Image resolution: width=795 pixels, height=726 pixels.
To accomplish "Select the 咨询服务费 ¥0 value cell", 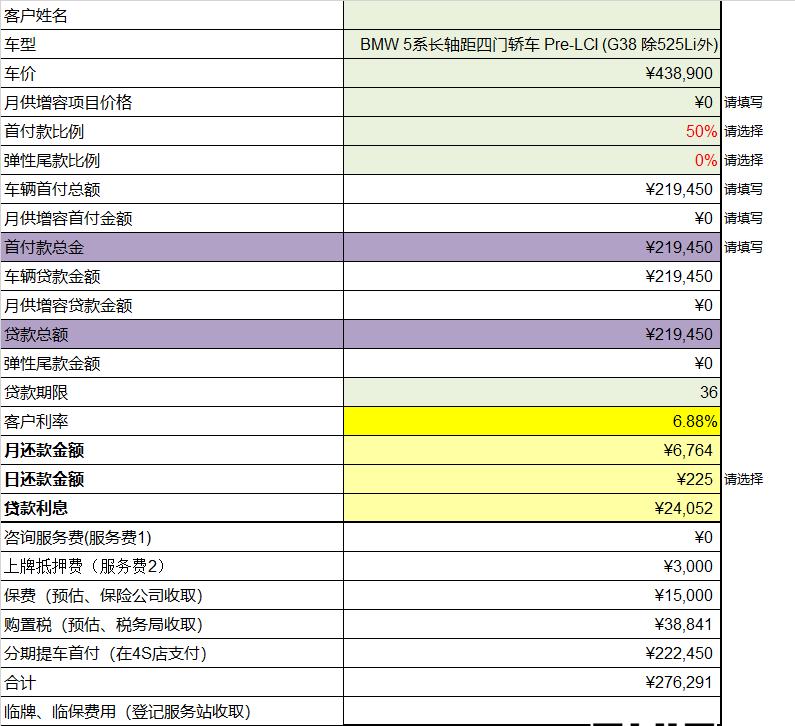I will pyautogui.click(x=532, y=537).
